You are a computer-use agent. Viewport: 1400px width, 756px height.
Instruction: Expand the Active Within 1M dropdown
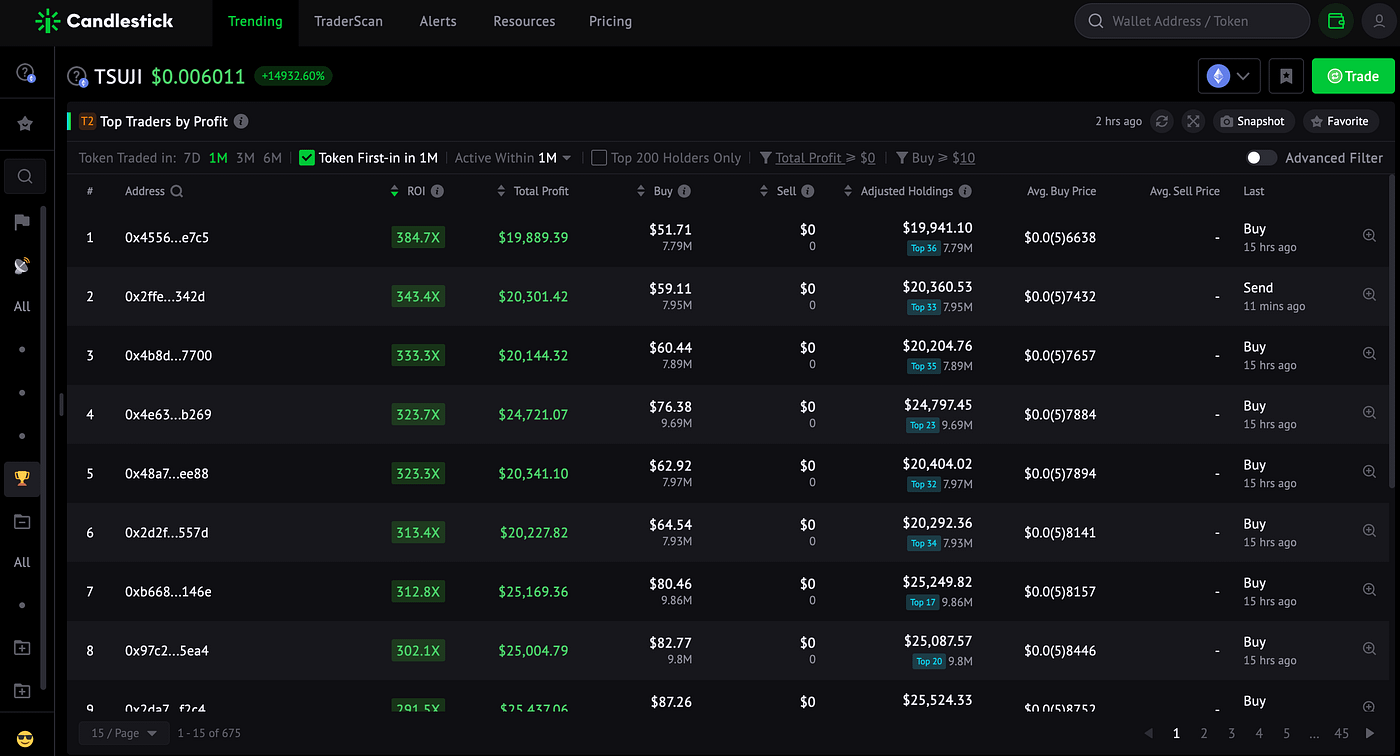tap(513, 158)
